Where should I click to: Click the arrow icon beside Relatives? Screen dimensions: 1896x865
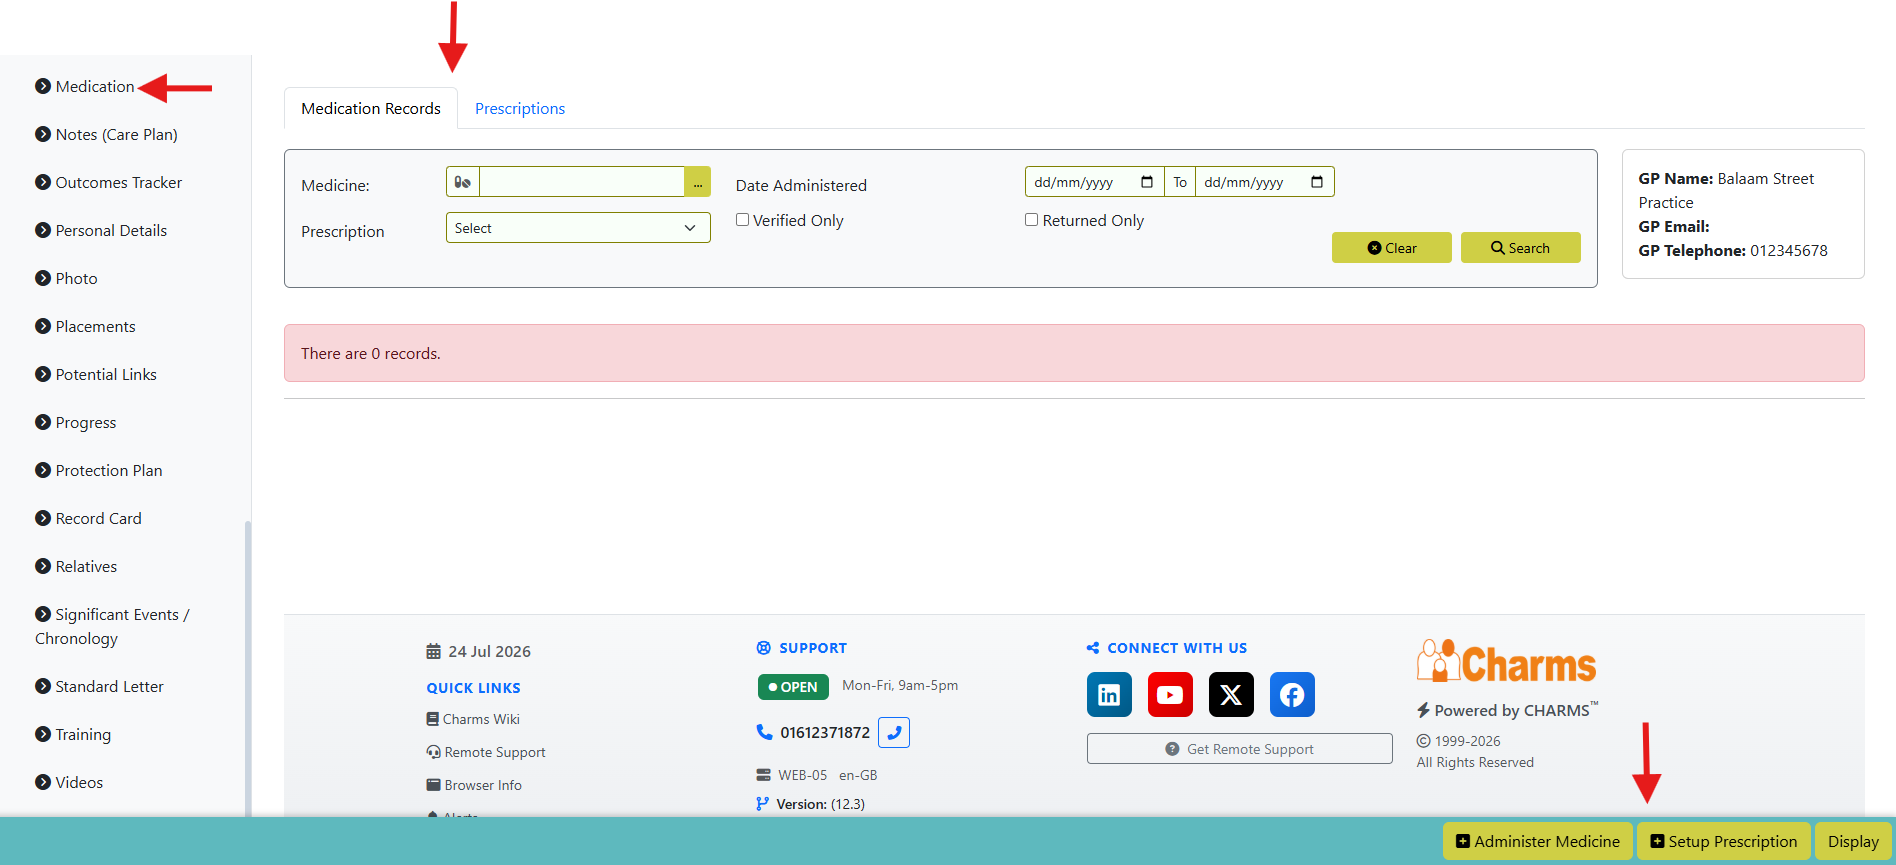tap(43, 566)
